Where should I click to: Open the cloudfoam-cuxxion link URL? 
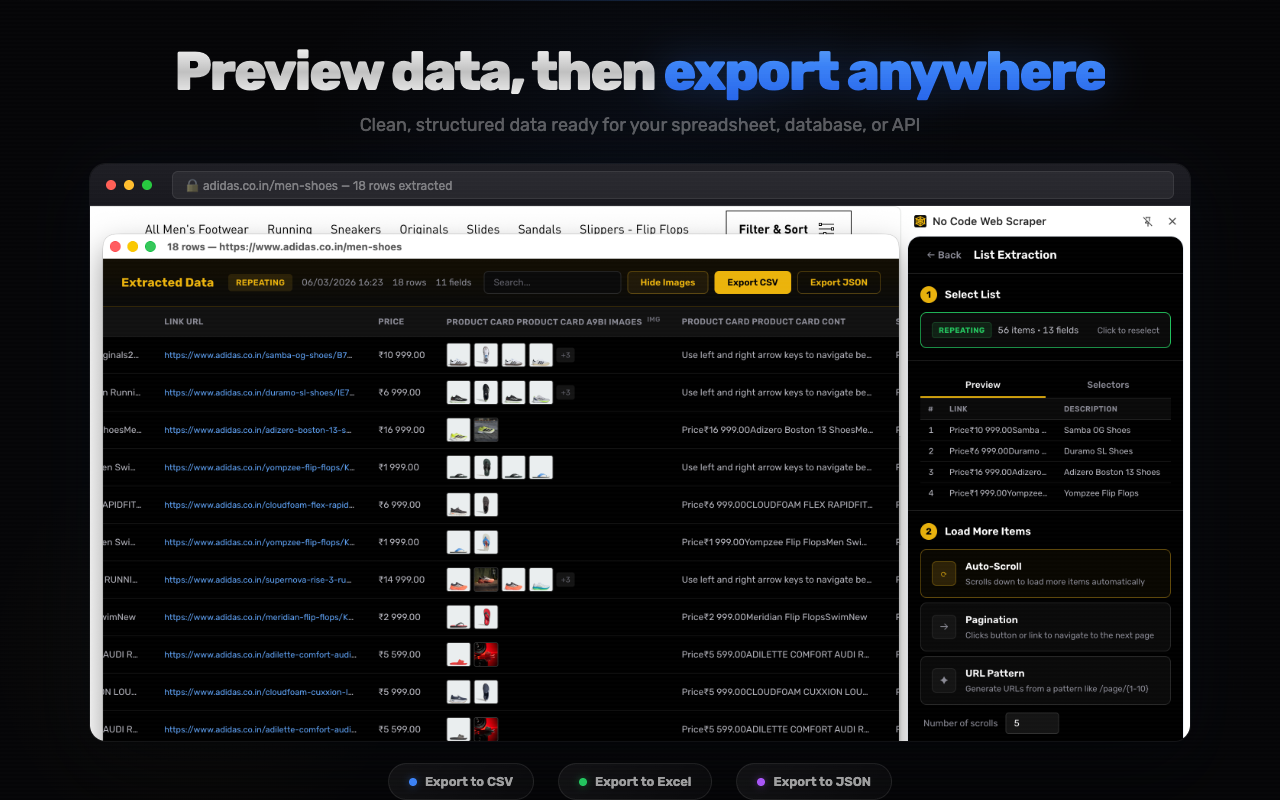[x=259, y=692]
